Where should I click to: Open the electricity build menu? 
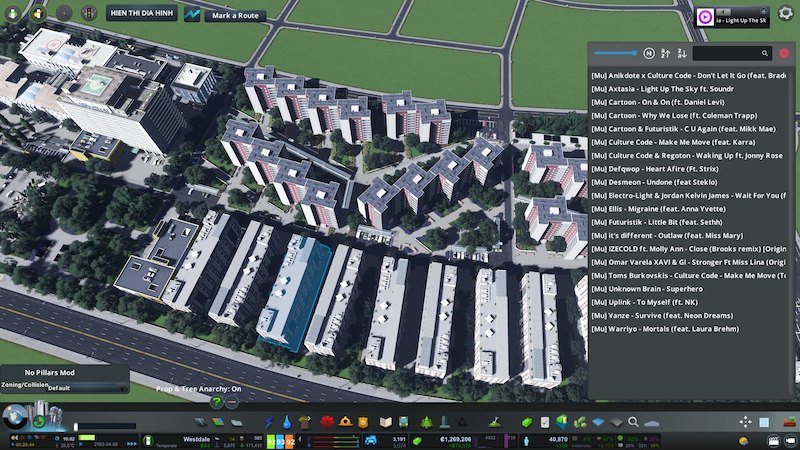point(269,423)
